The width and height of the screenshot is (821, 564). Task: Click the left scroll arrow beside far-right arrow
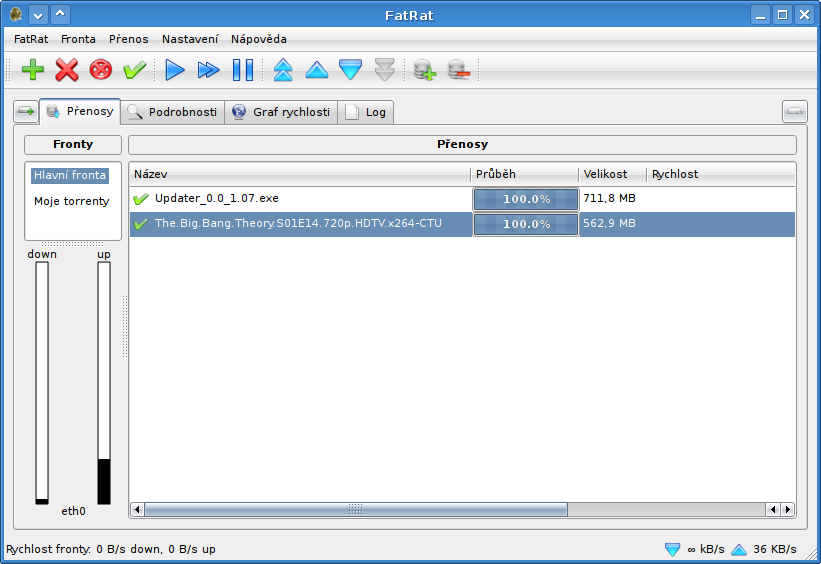pyautogui.click(x=773, y=509)
